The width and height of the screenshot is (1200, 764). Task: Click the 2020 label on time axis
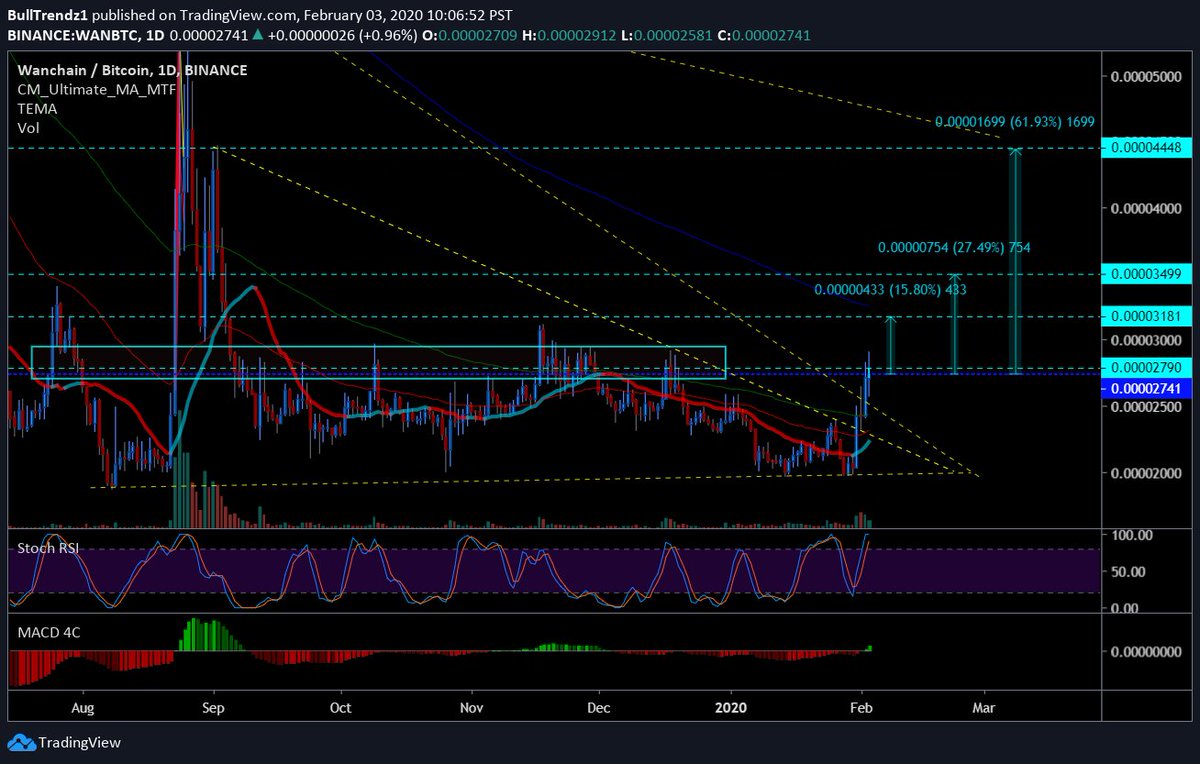(x=731, y=708)
